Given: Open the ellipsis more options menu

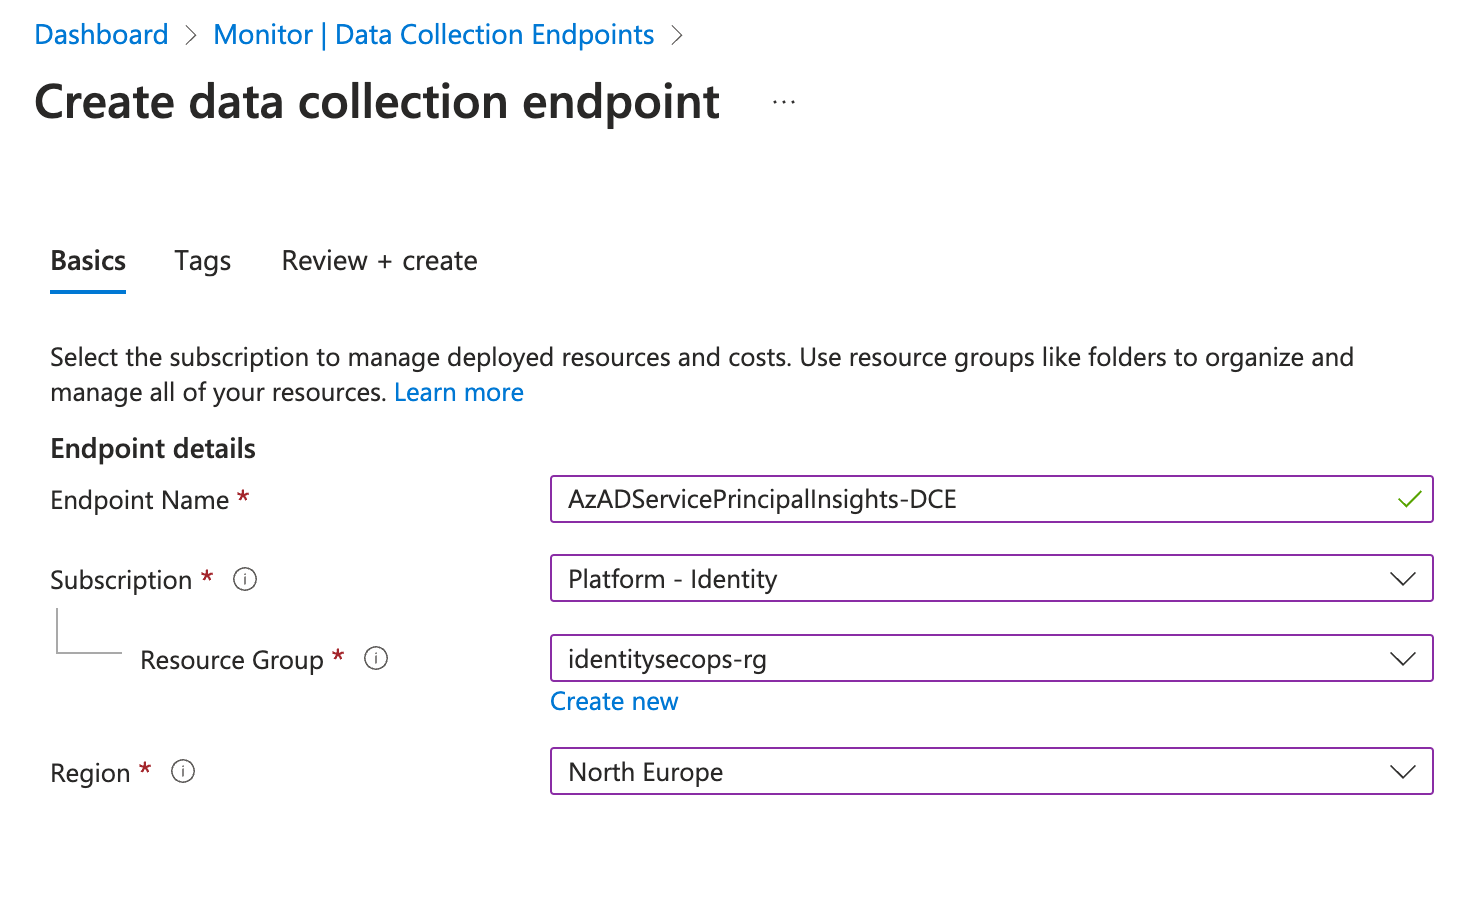Looking at the screenshot, I should click(x=784, y=102).
